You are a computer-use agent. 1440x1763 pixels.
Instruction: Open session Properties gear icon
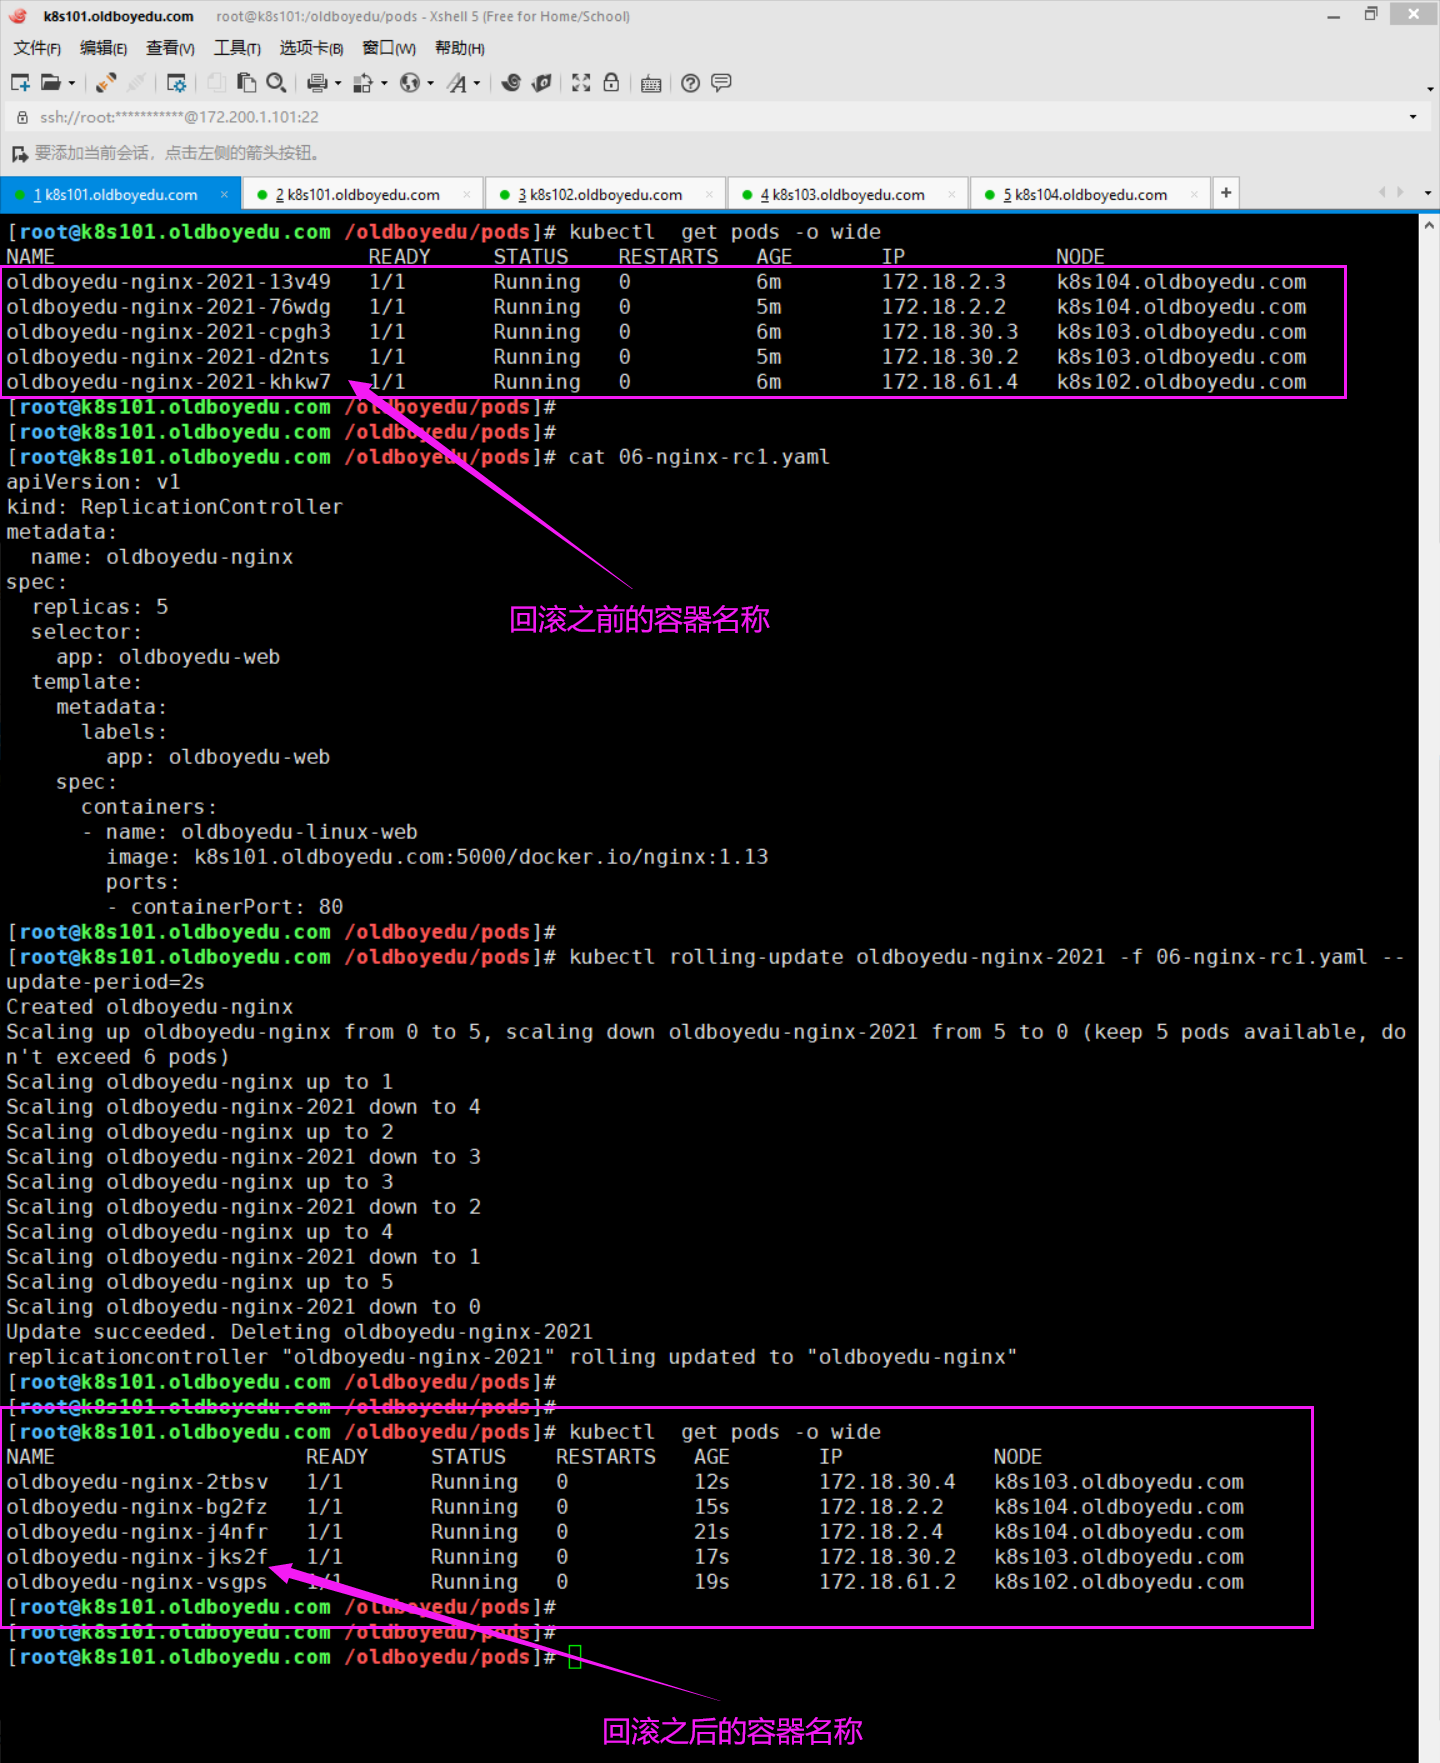pos(176,83)
